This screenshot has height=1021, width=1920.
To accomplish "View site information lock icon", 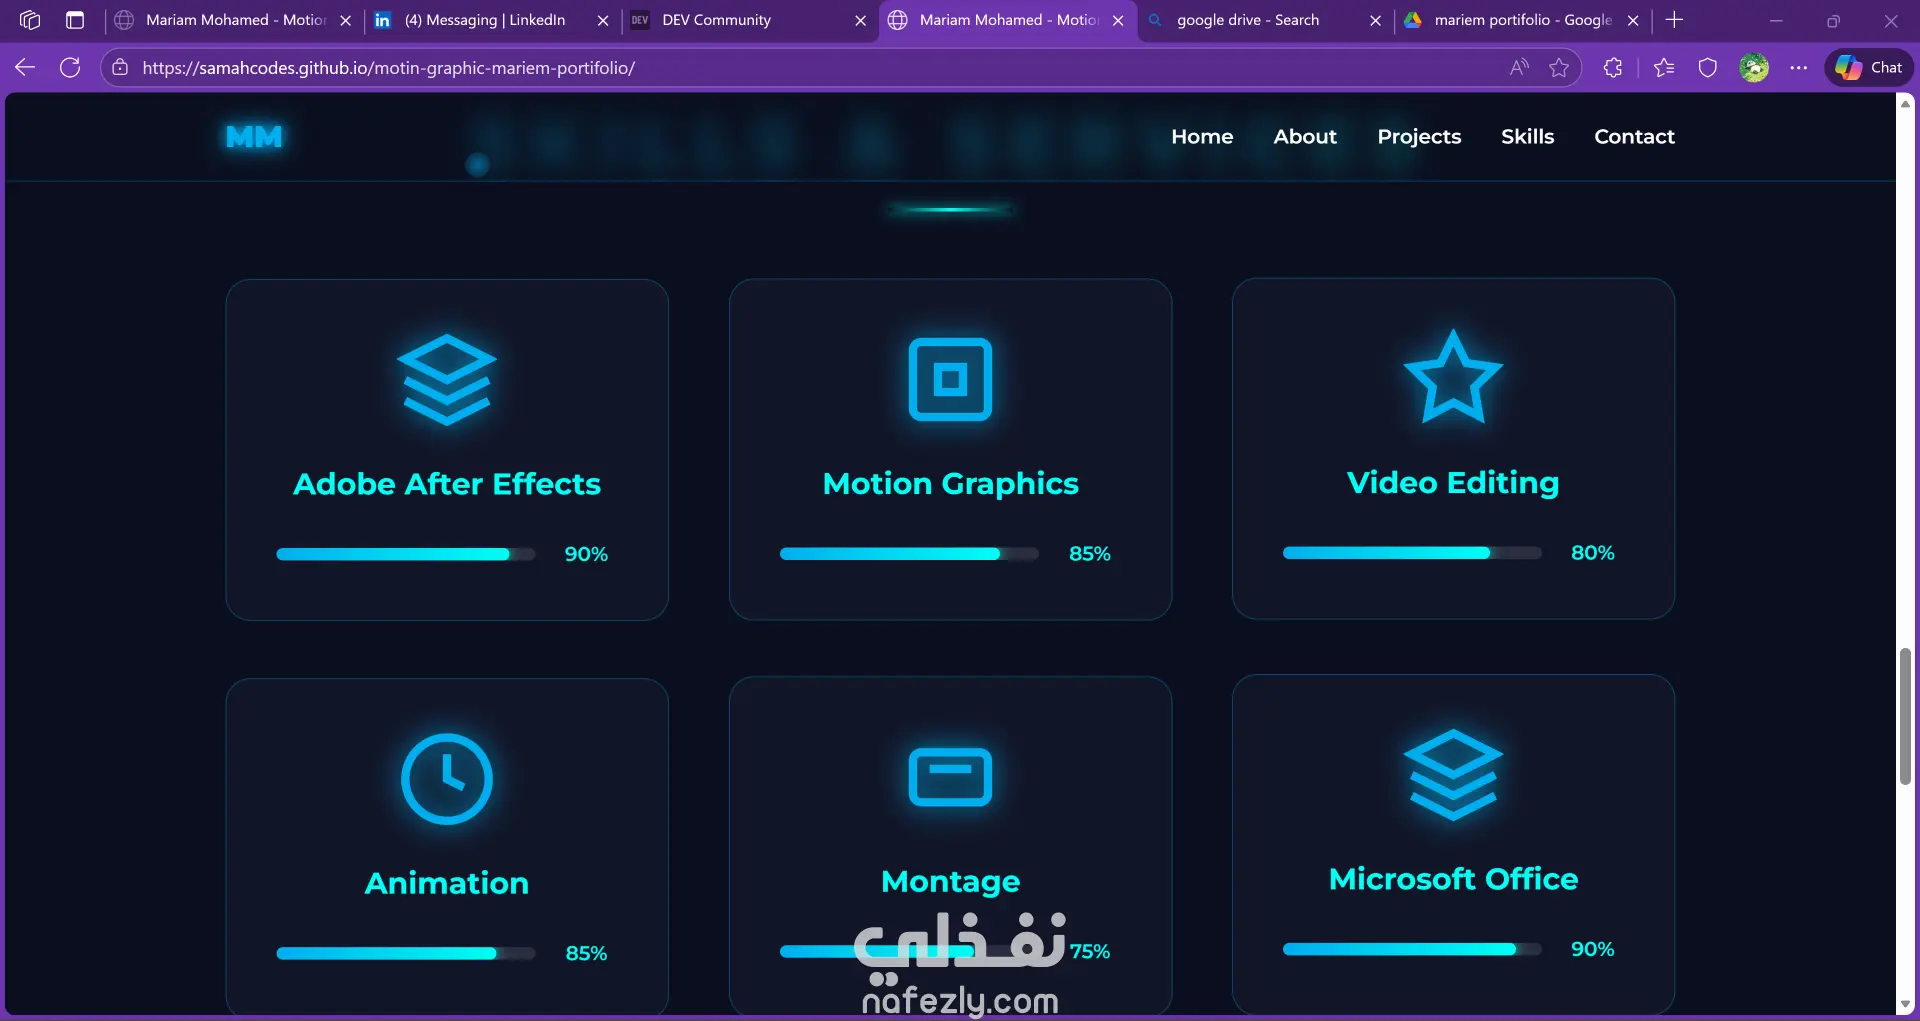I will click(x=120, y=67).
